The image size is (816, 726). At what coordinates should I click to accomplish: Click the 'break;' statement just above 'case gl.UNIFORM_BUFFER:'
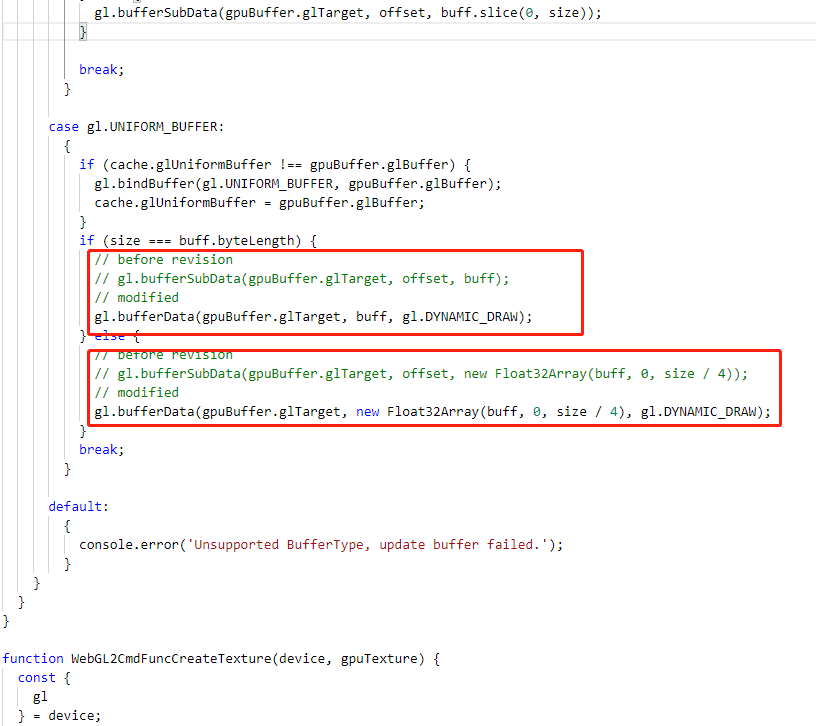tap(101, 69)
